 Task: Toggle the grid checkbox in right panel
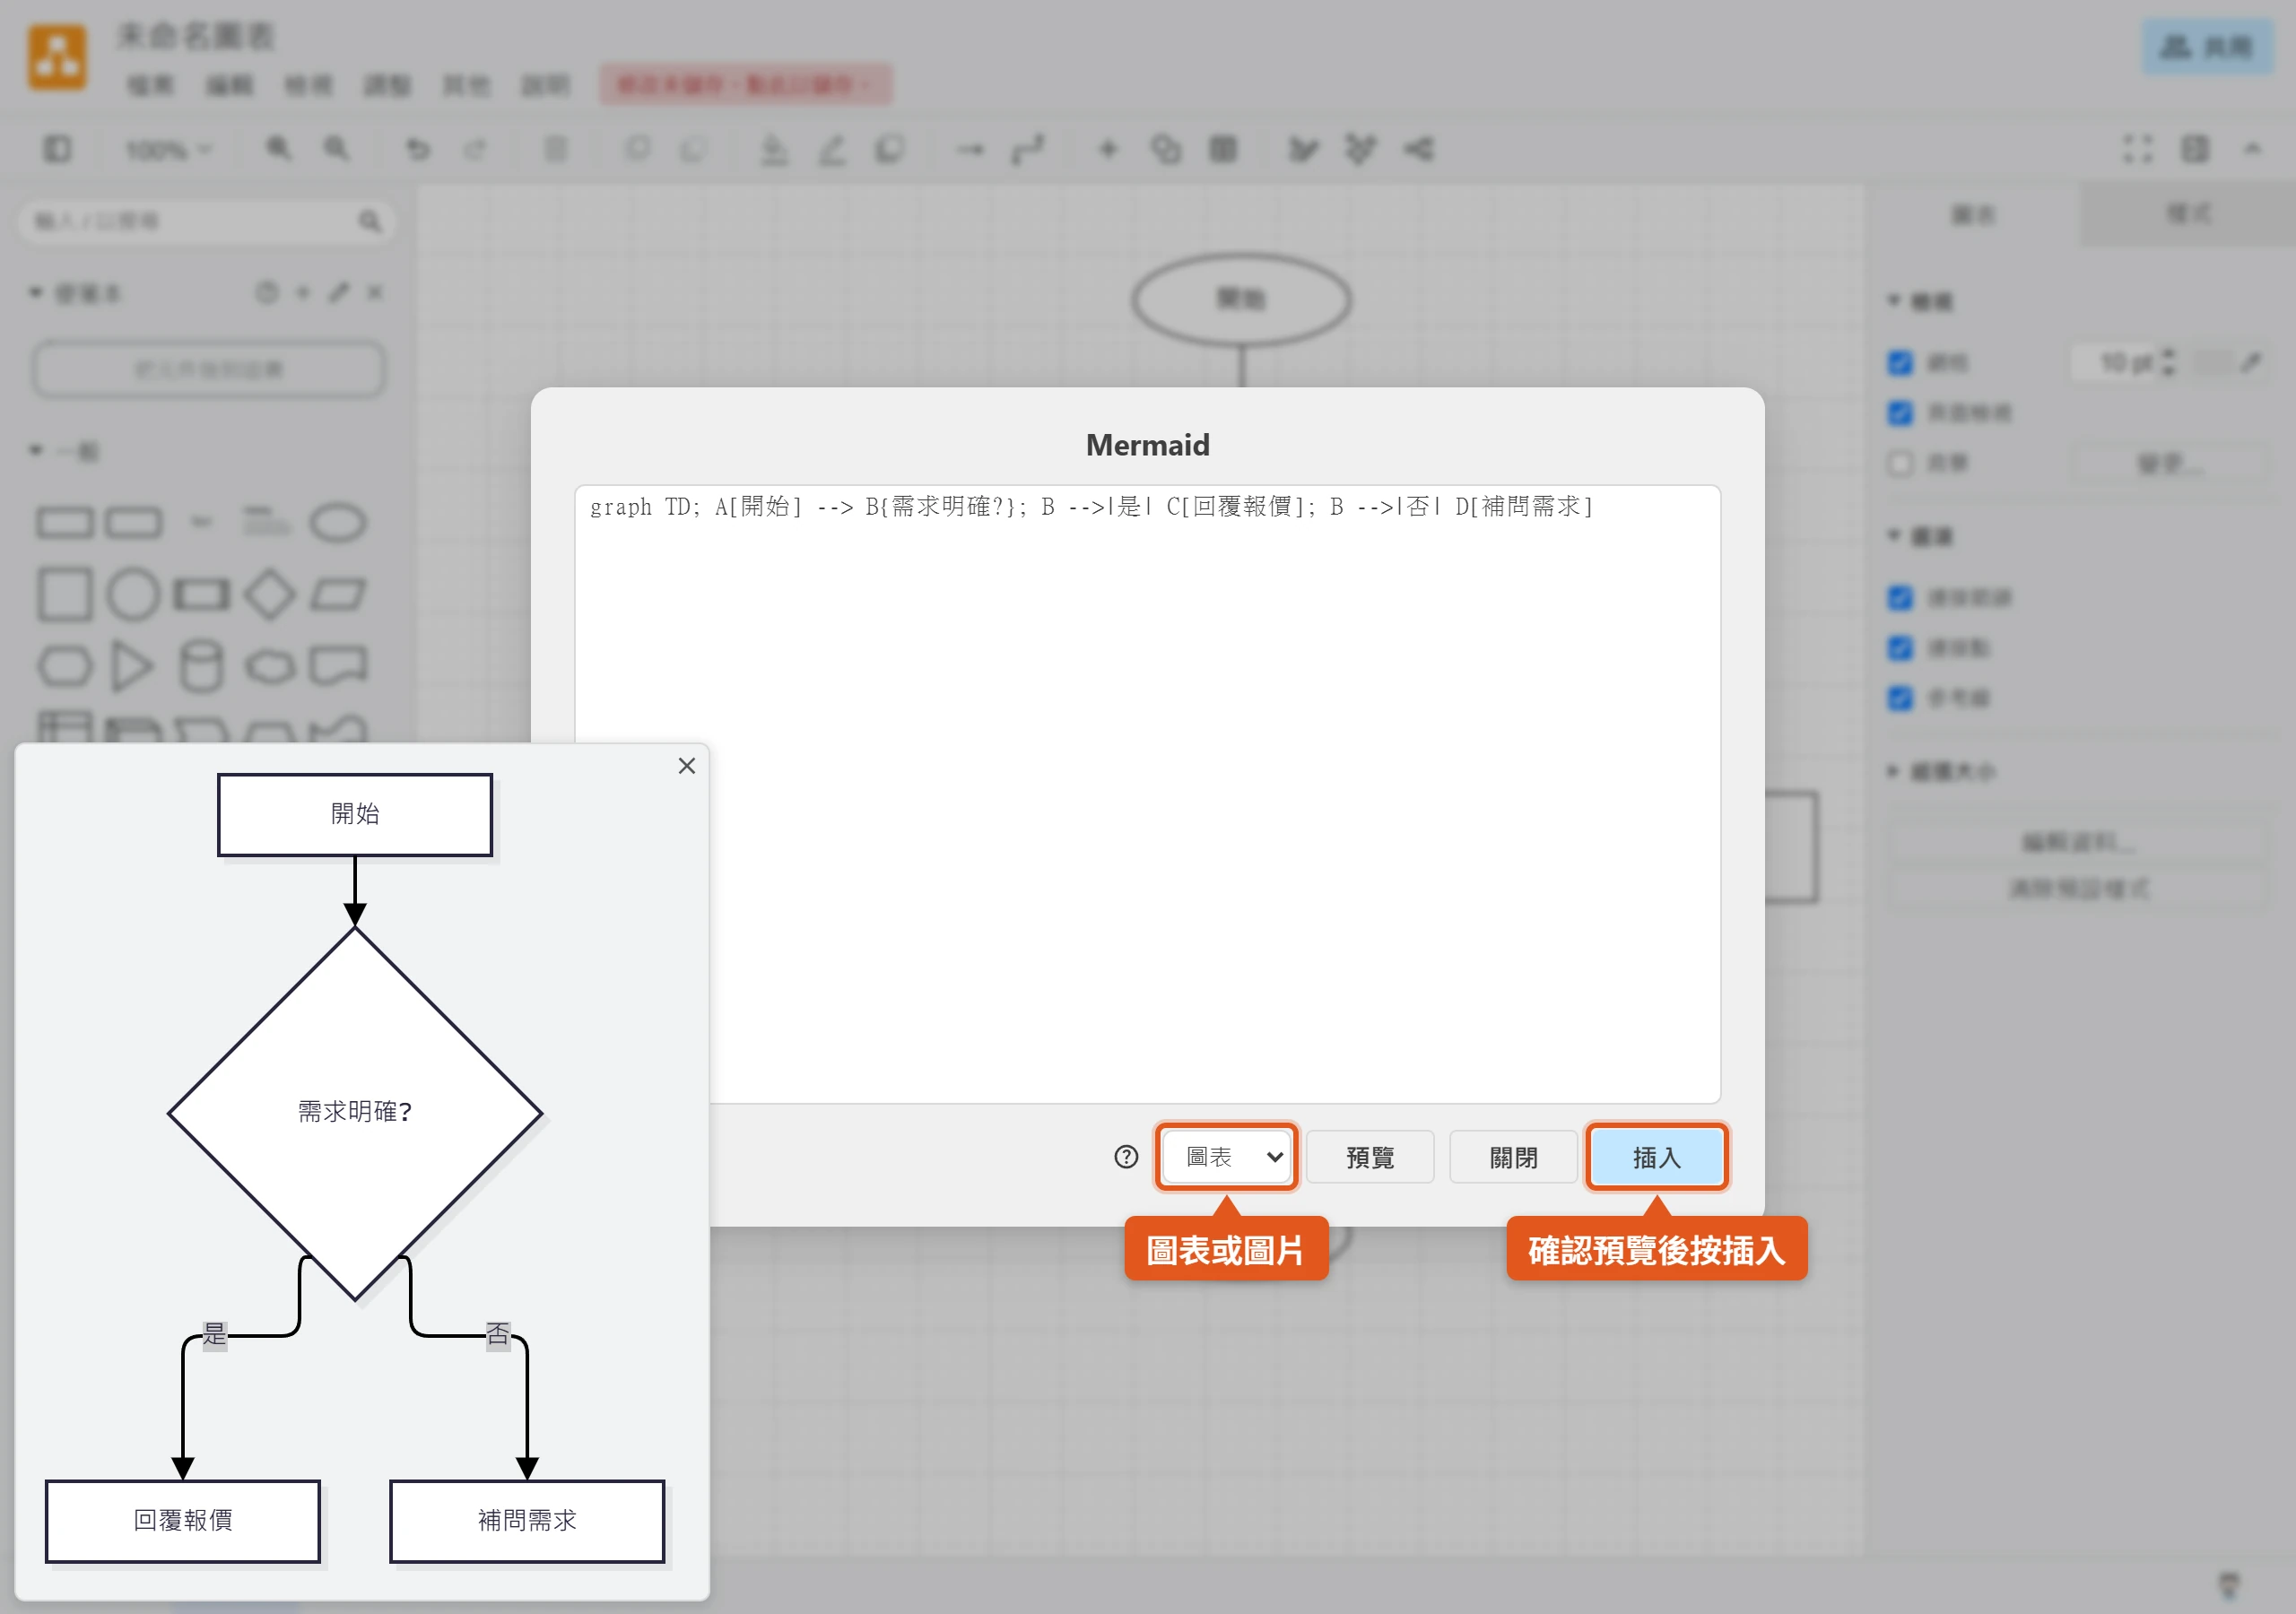[x=1900, y=363]
